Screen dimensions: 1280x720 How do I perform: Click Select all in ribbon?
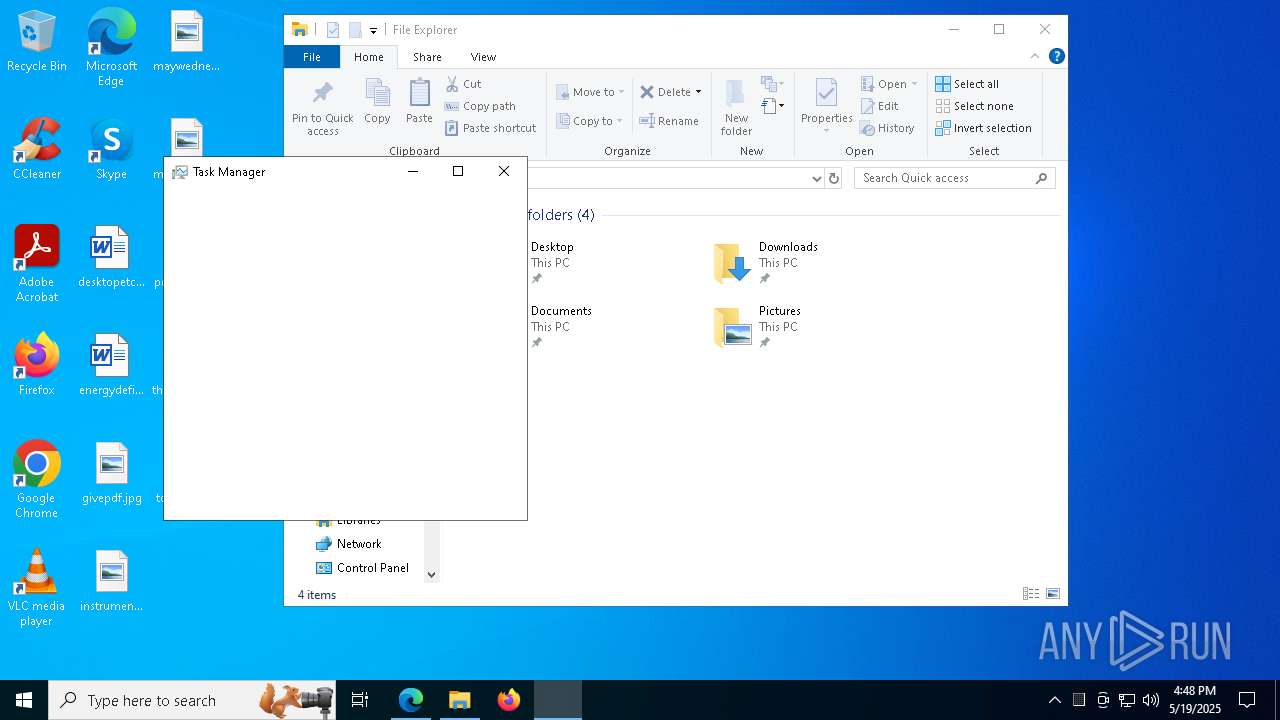[967, 84]
